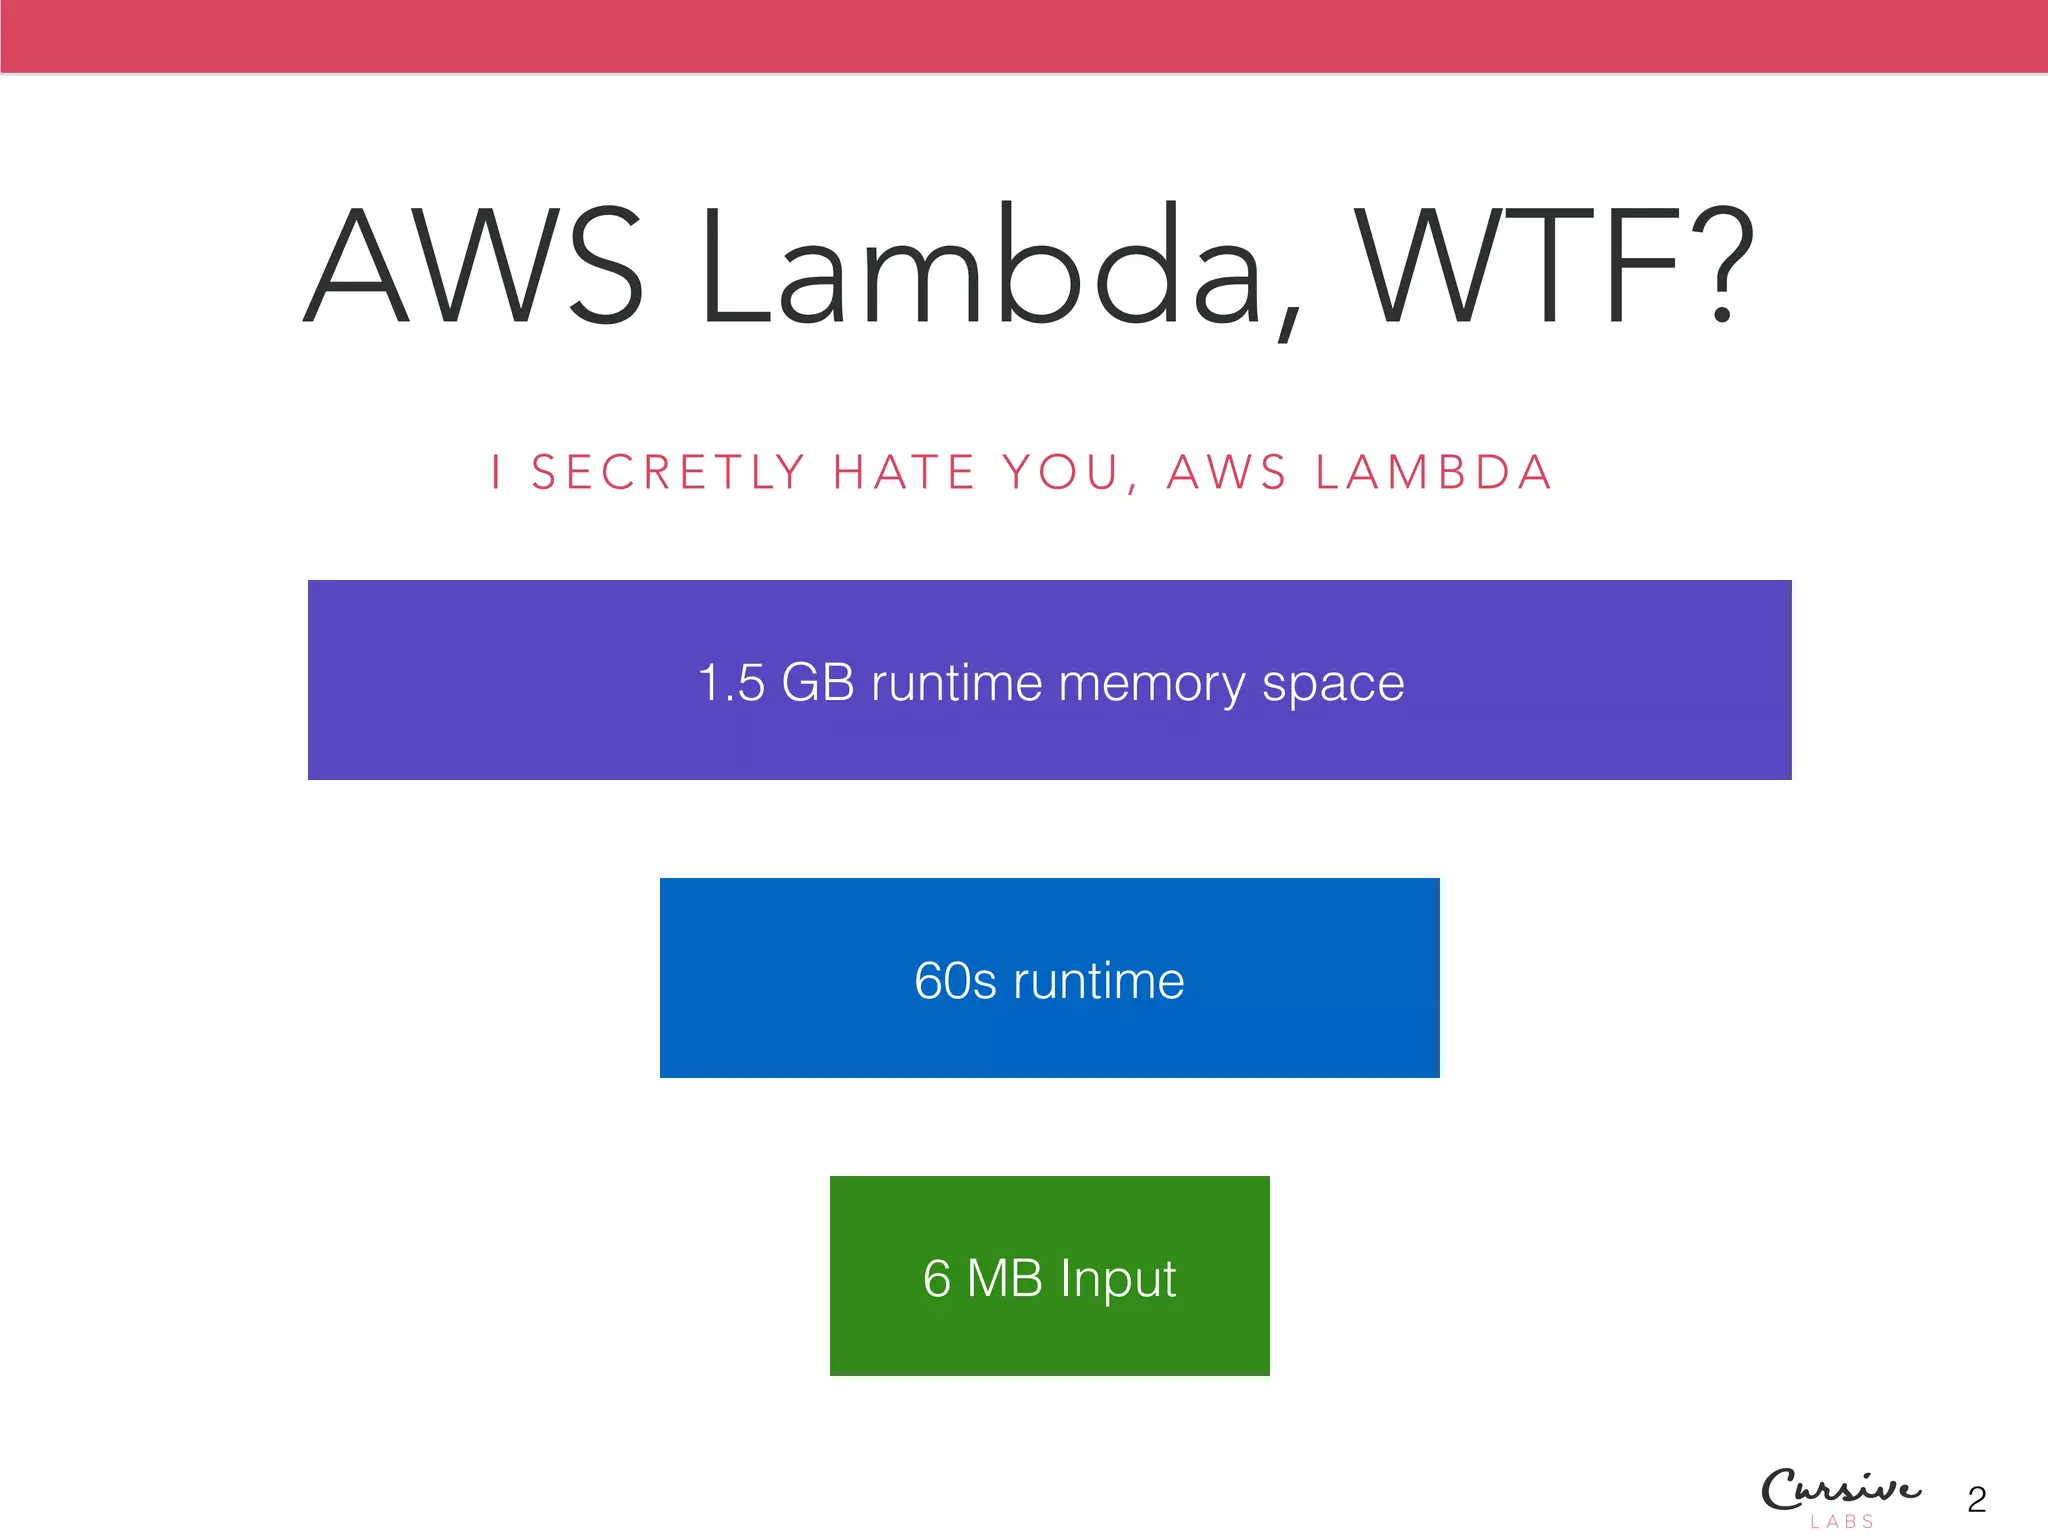Click the word Input in the green box
2048x1536 pixels.
tap(1118, 1279)
